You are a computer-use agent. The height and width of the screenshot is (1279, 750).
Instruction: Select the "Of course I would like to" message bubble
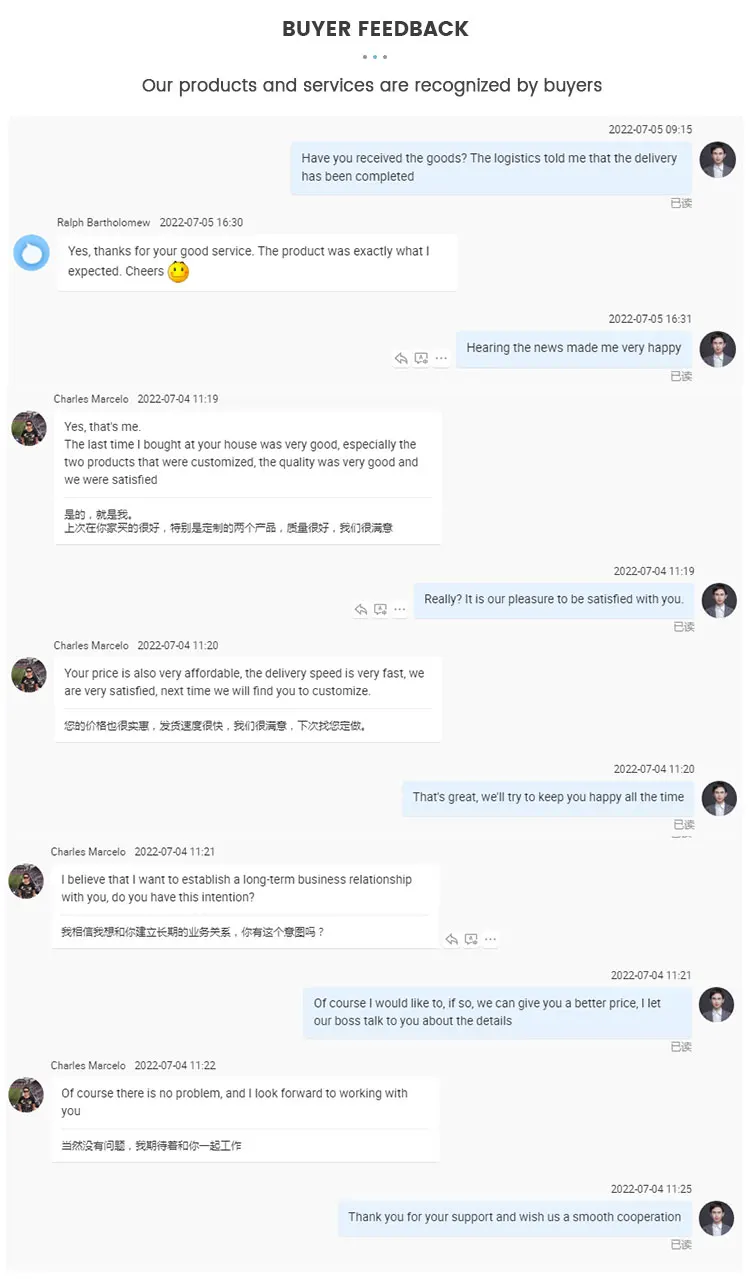point(497,1013)
